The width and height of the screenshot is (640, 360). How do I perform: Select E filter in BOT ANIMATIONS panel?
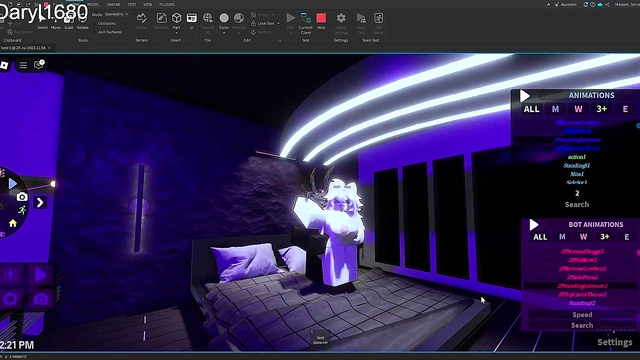627,237
